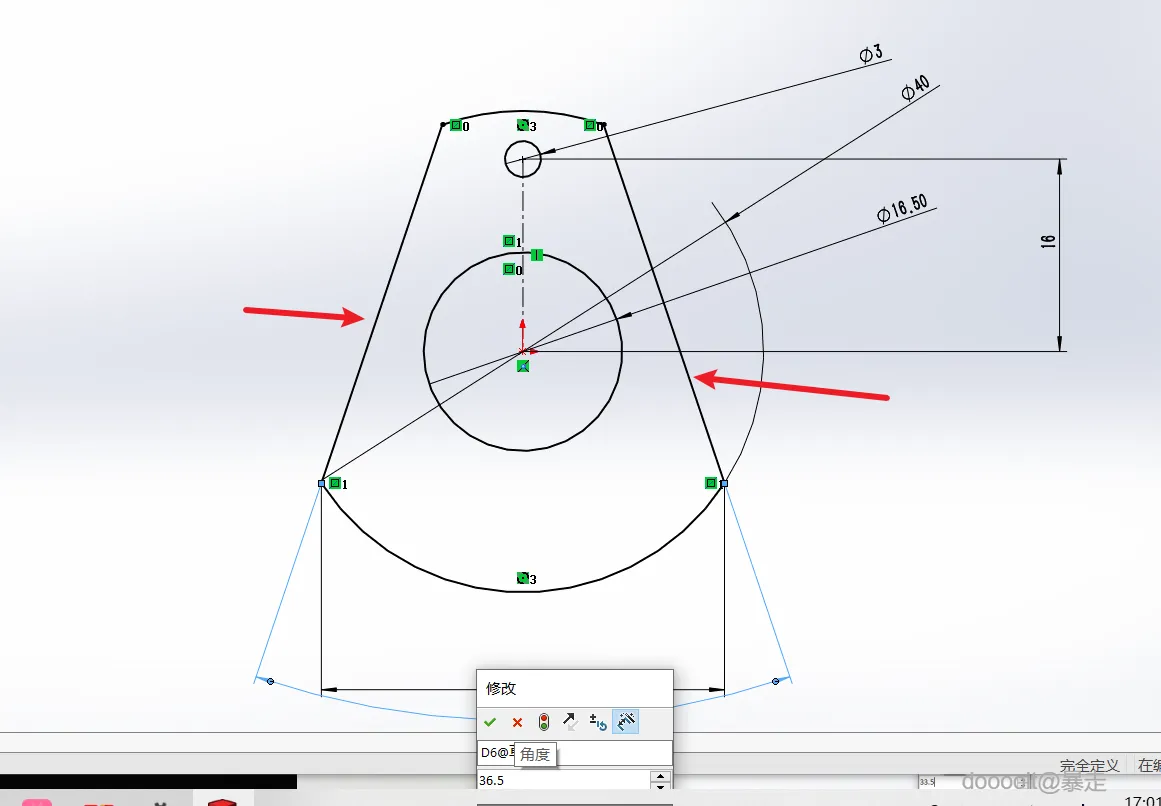Screen dimensions: 1161x806
Task: Click relation icon at bottom-right endpoint
Action: pyautogui.click(x=711, y=483)
